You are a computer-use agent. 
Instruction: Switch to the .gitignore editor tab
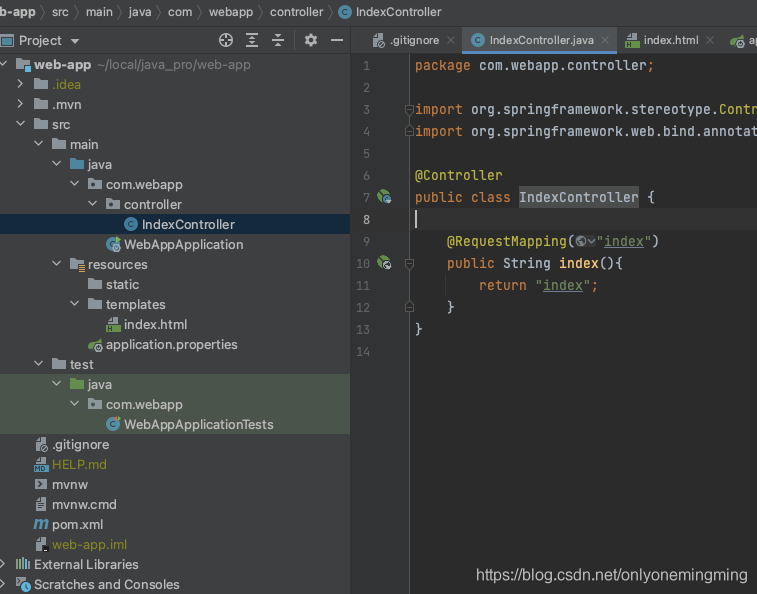tap(414, 40)
